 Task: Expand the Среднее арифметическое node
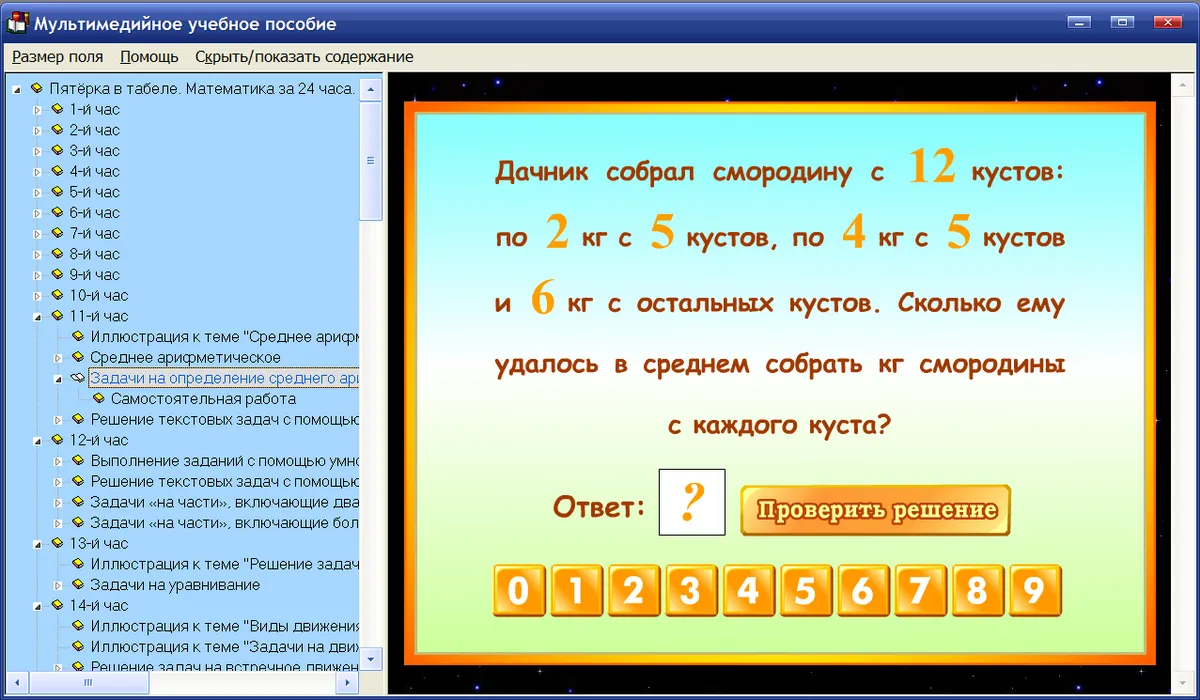(58, 357)
